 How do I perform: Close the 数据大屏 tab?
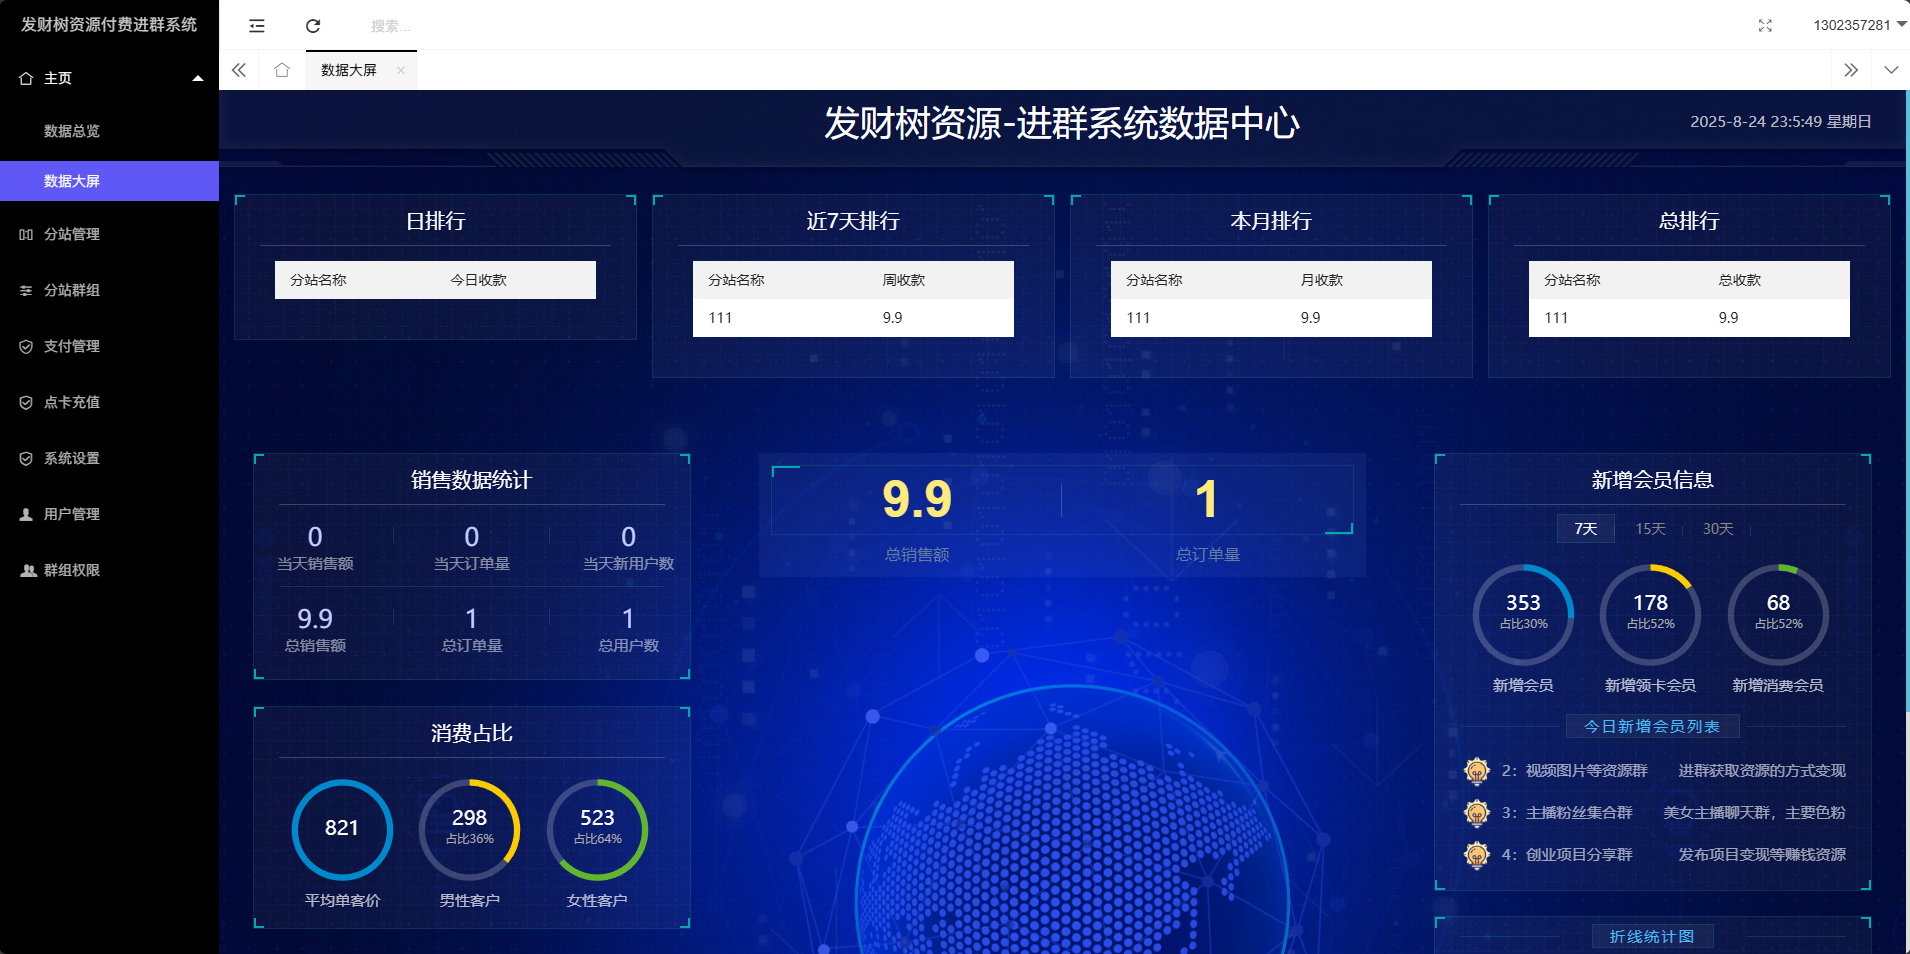[x=401, y=70]
